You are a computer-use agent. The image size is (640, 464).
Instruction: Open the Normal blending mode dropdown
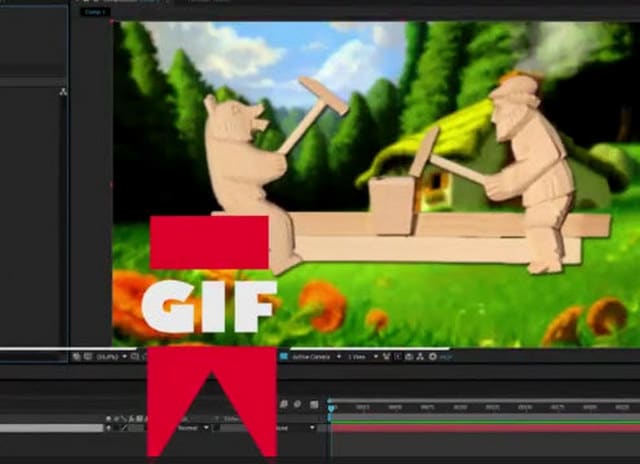click(193, 428)
